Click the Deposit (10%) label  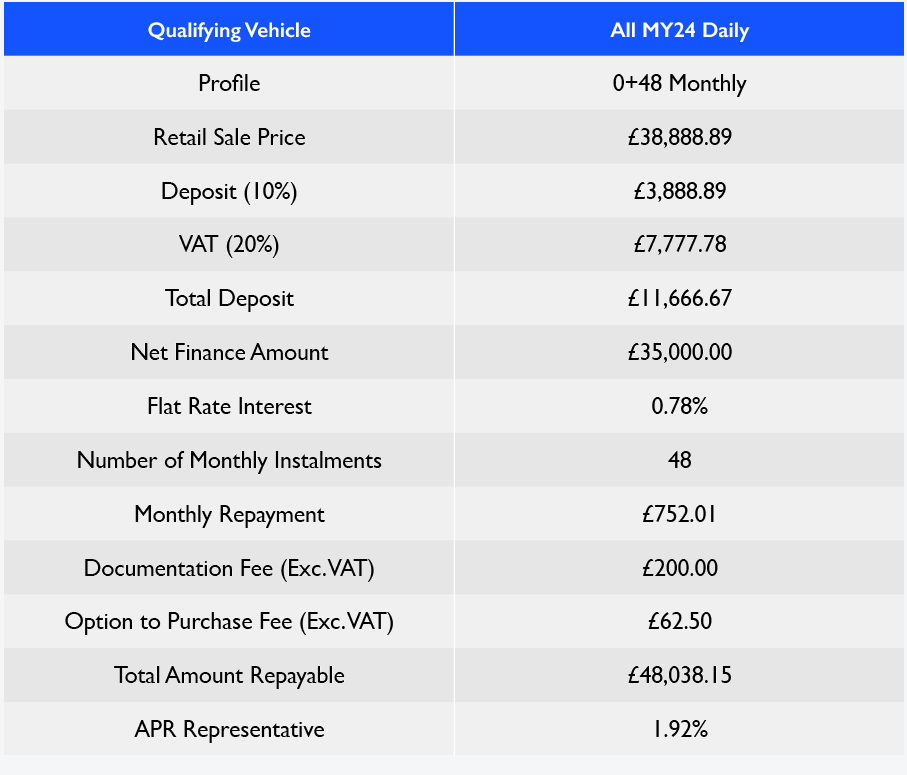[229, 191]
